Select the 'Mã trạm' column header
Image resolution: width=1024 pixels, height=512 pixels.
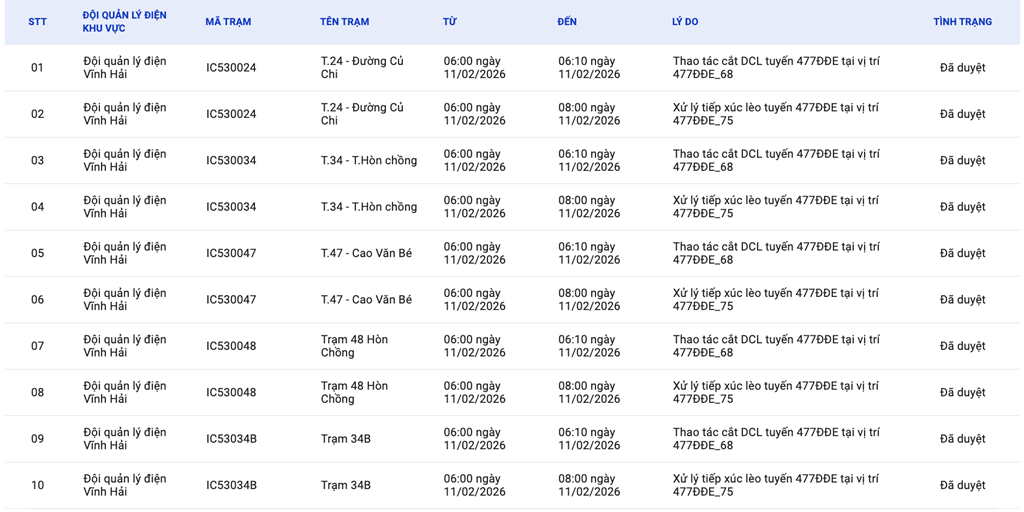tap(228, 22)
